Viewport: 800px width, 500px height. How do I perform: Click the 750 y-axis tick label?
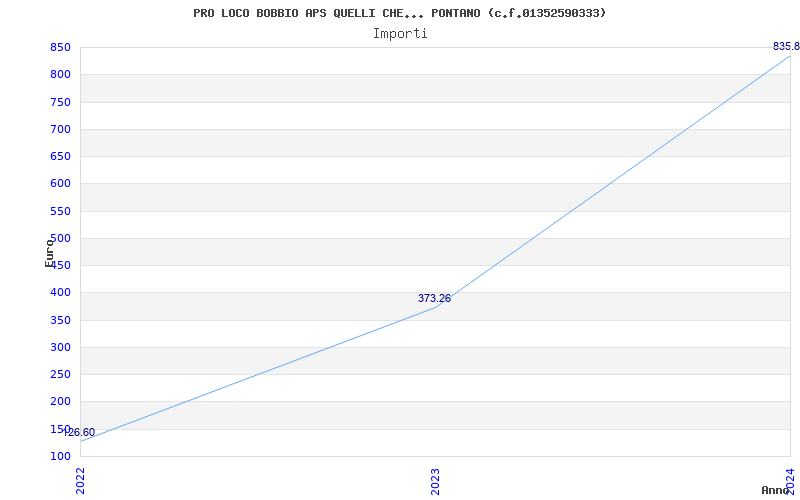coord(60,103)
